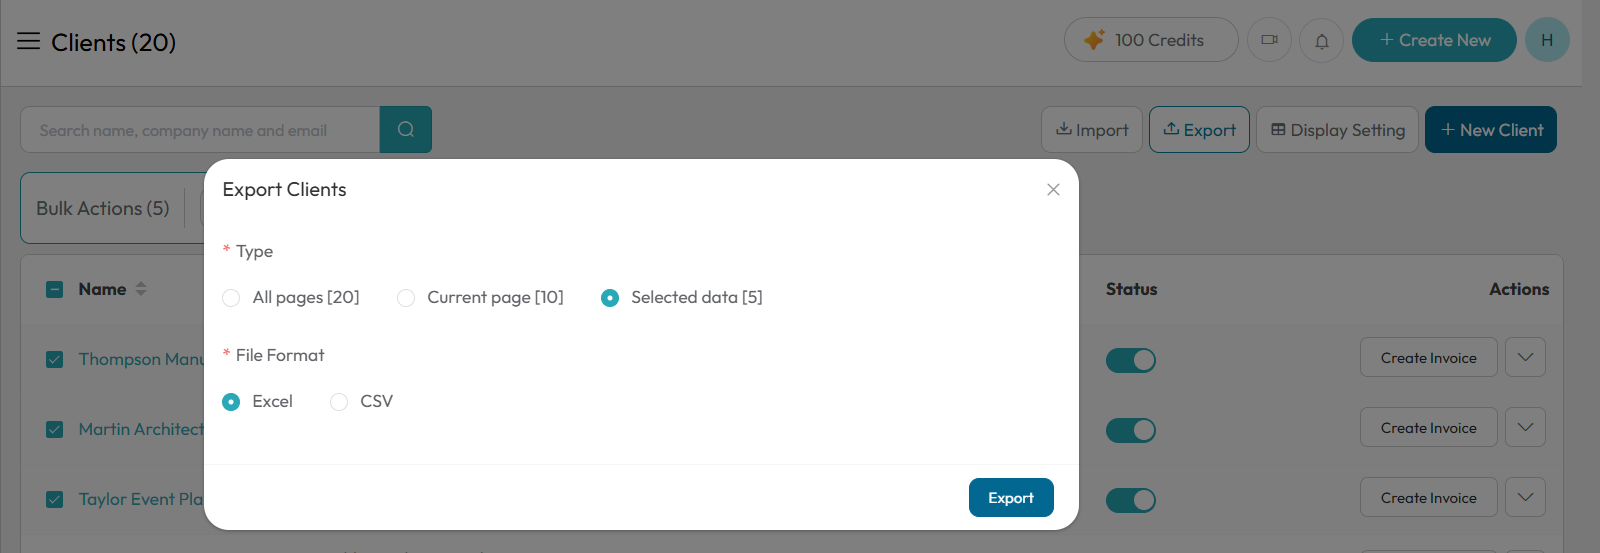The width and height of the screenshot is (1600, 553).
Task: Select the CSV file format radio
Action: [x=339, y=402]
